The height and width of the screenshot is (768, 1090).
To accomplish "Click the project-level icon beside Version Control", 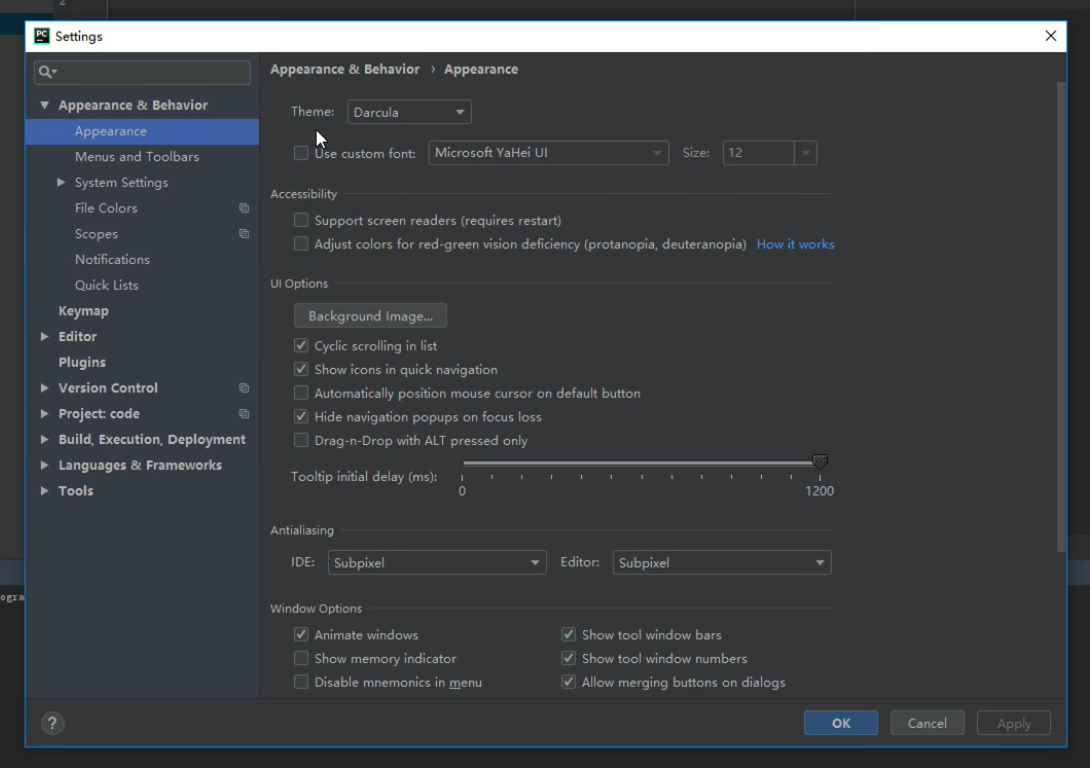I will pyautogui.click(x=243, y=388).
